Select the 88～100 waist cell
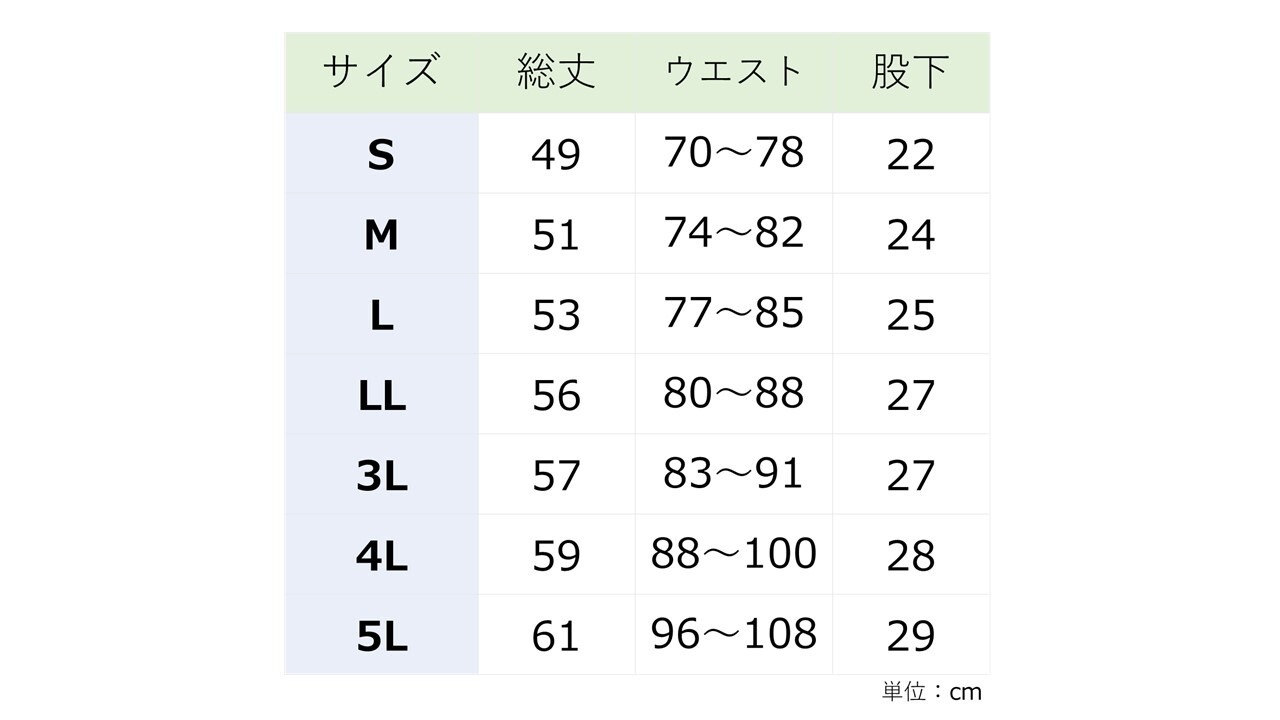Image resolution: width=1280 pixels, height=720 pixels. point(734,554)
